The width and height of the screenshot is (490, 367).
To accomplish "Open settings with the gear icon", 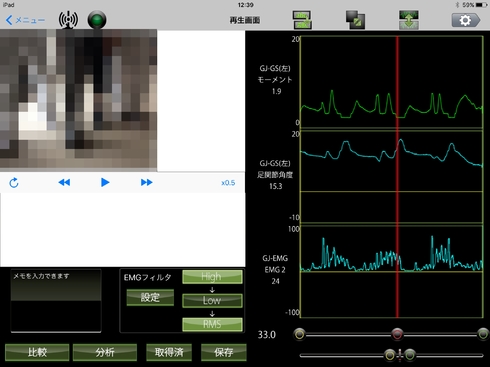I will point(466,20).
